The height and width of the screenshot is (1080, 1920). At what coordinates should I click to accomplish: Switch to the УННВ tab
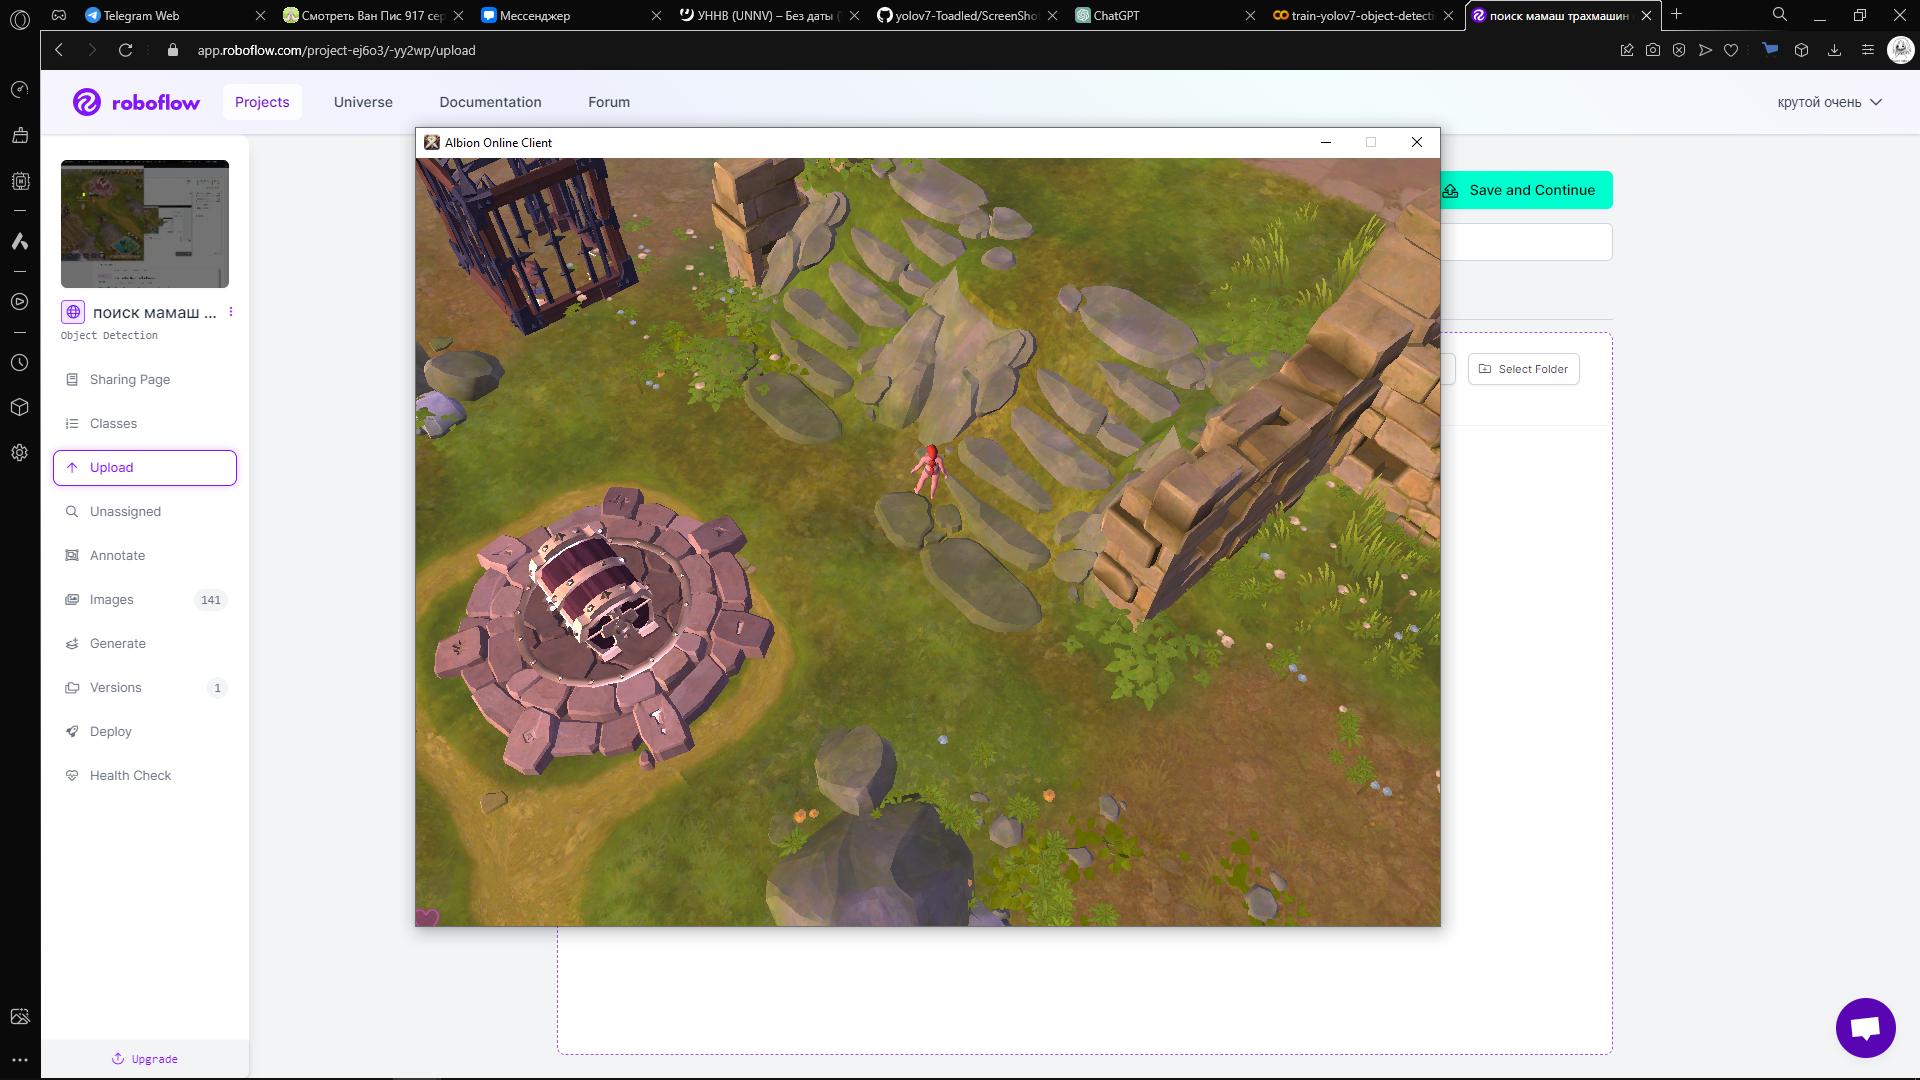tap(769, 15)
